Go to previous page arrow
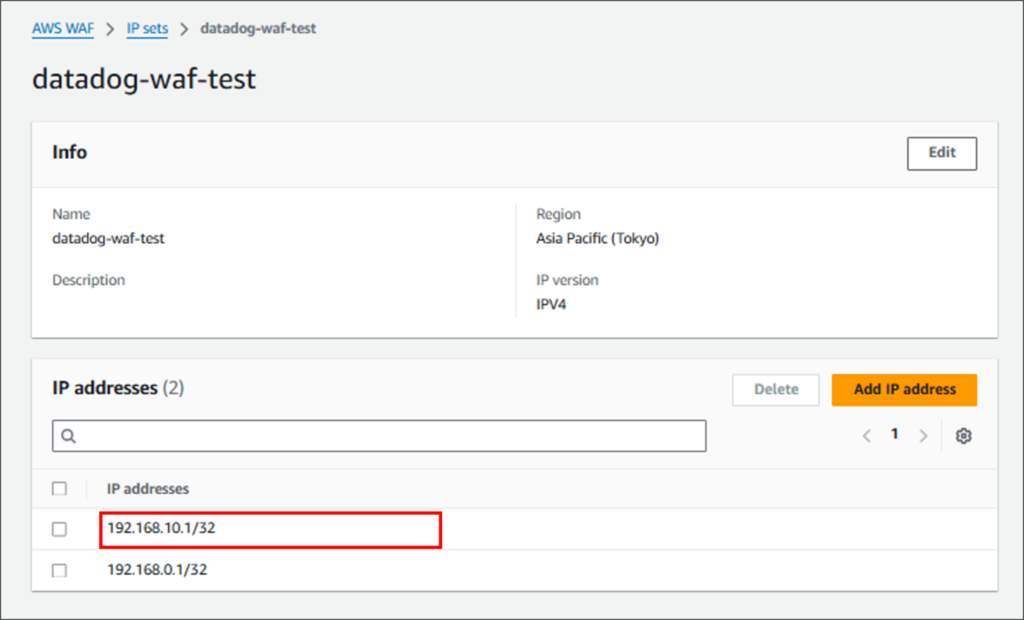The width and height of the screenshot is (1024, 620). 867,436
